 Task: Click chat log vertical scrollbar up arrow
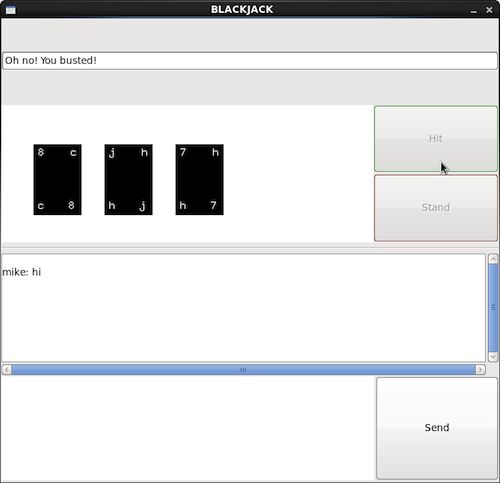tap(493, 259)
